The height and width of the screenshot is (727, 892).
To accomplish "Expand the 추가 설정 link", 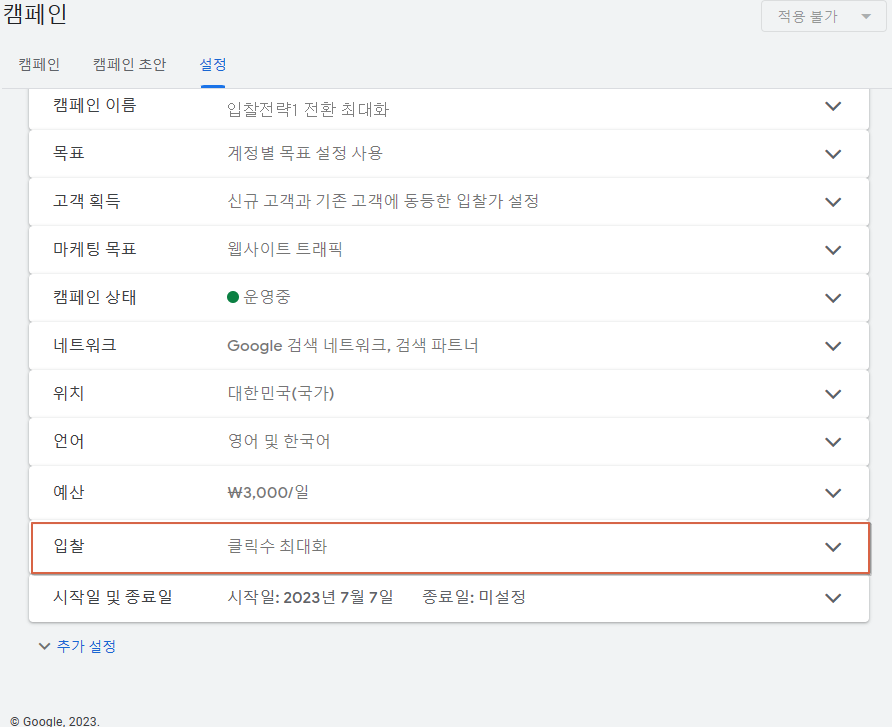I will tap(77, 647).
